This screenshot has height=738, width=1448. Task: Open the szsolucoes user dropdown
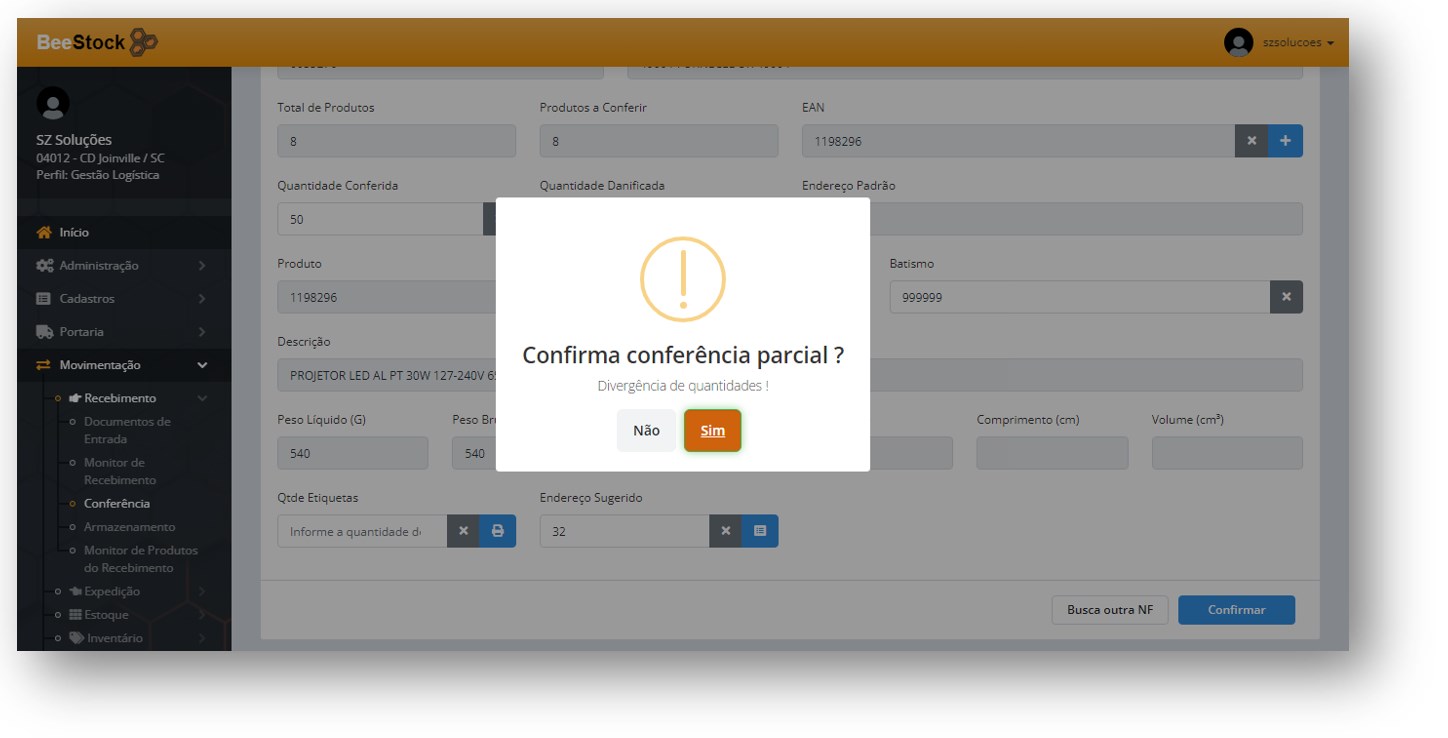tap(1298, 43)
